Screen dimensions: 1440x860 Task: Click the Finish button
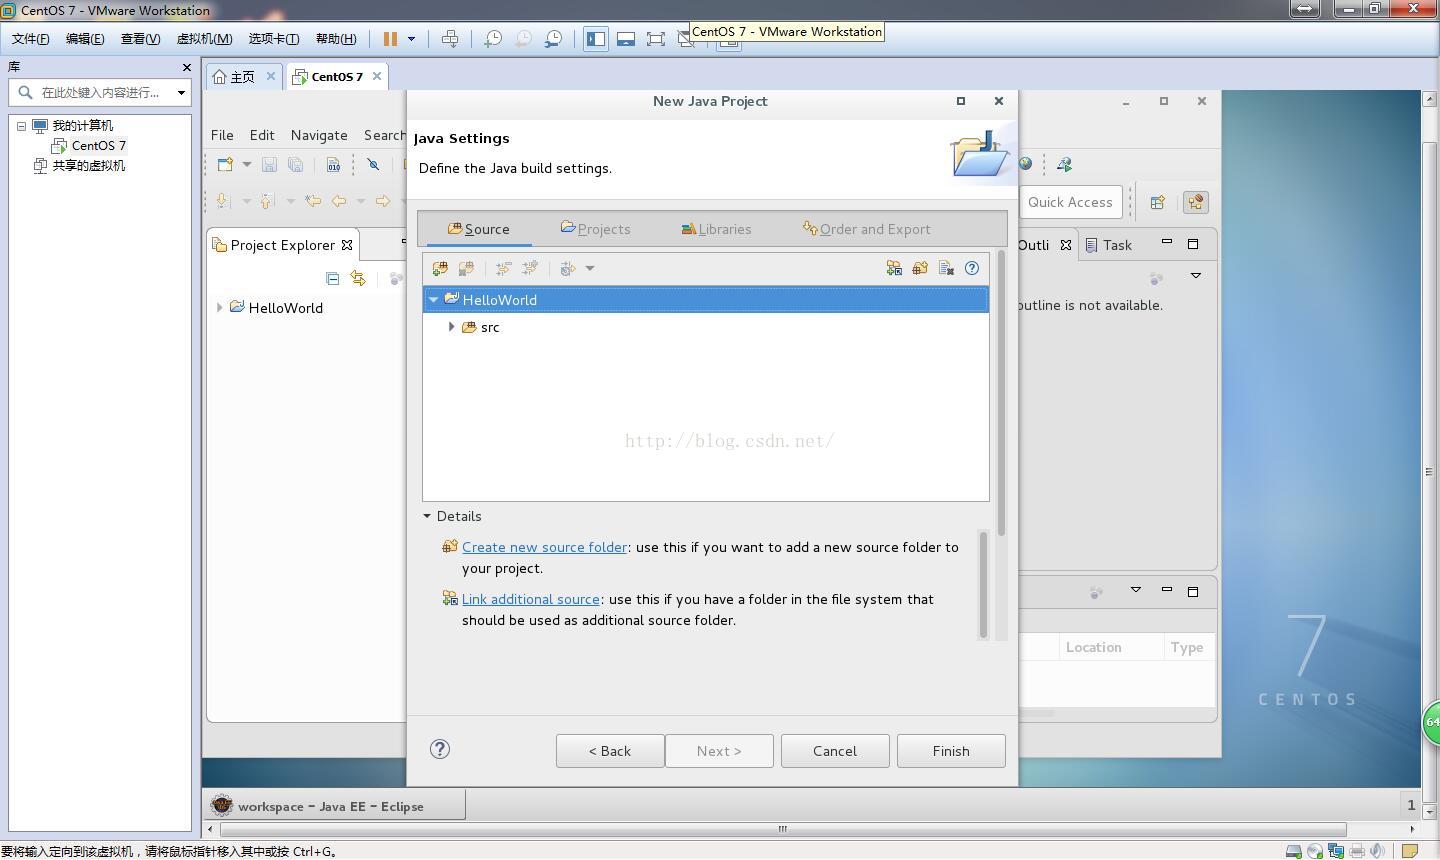[951, 751]
